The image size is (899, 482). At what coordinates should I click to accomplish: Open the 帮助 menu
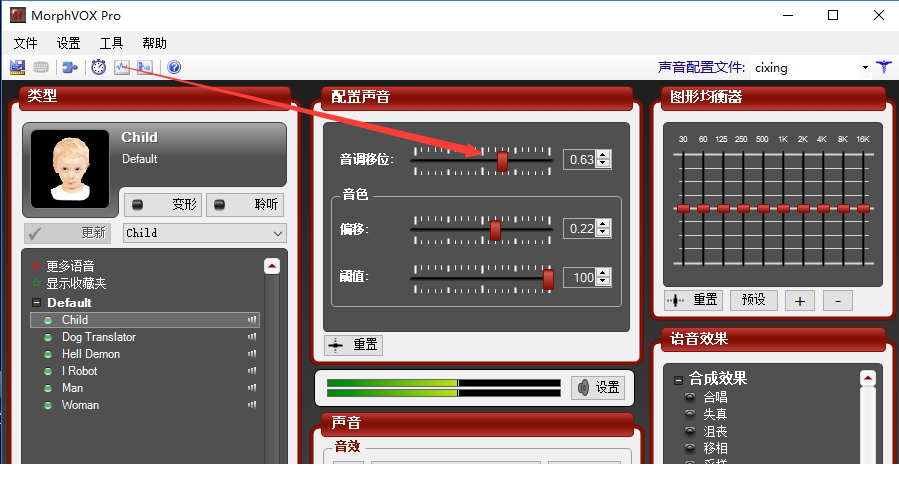[x=155, y=44]
